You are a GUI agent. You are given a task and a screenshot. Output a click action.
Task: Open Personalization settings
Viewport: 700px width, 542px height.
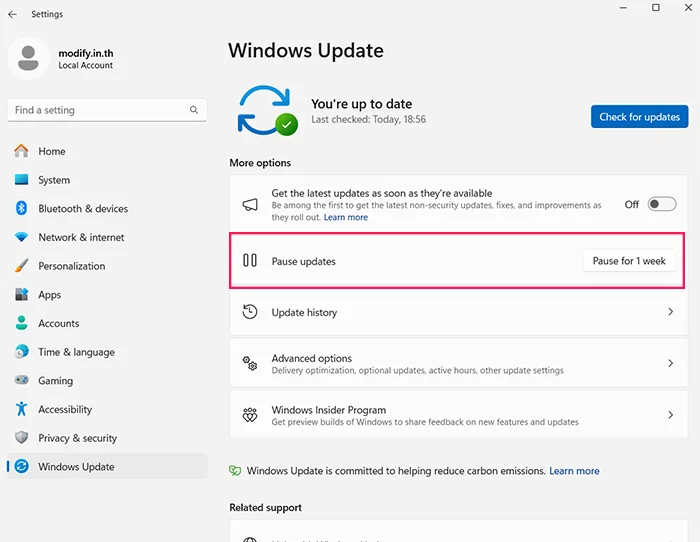pyautogui.click(x=107, y=266)
